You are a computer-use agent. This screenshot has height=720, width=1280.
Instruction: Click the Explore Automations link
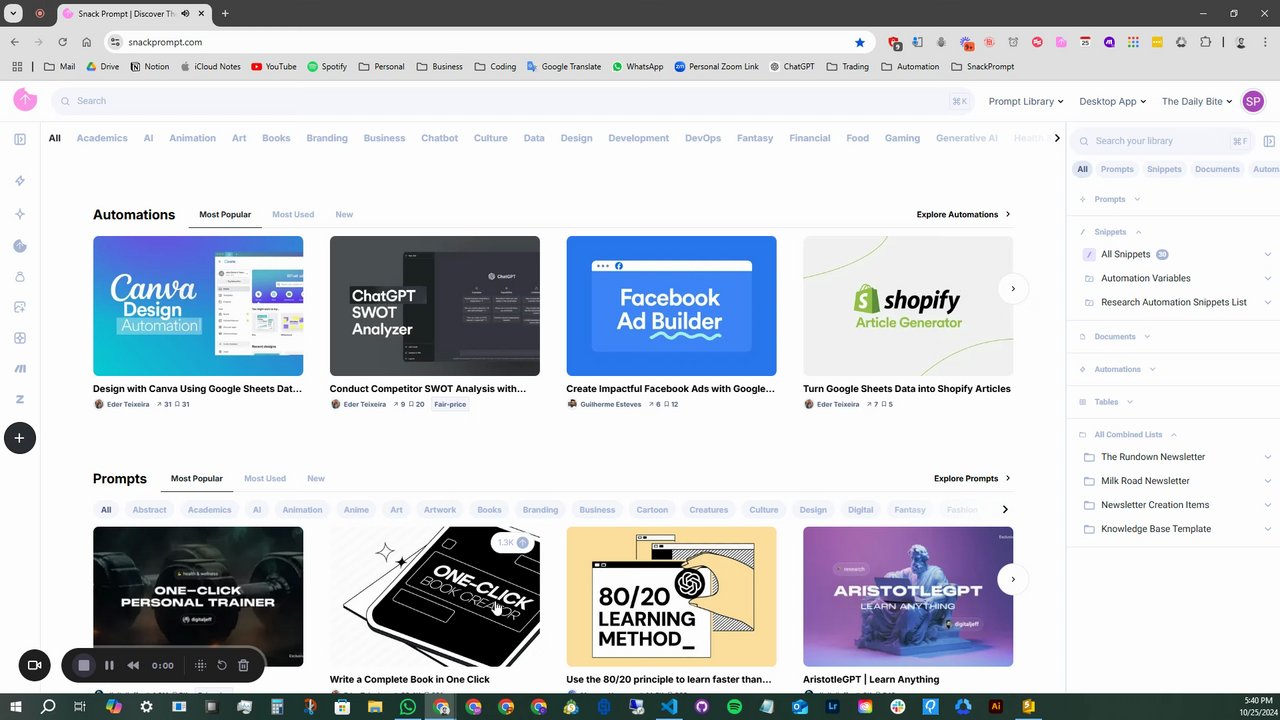[963, 214]
